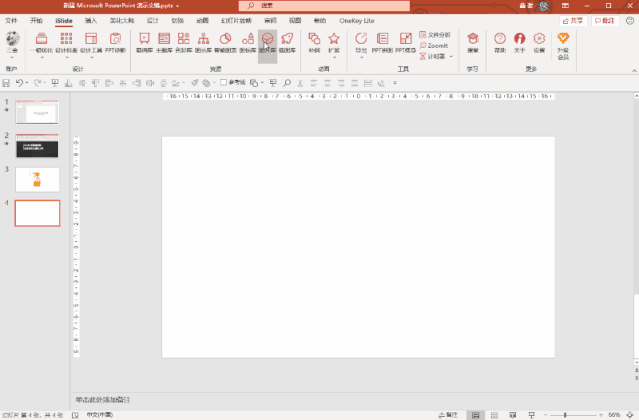This screenshot has height=420, width=639.
Task: Click the magnifier icon in quick toolbar
Action: [287, 83]
